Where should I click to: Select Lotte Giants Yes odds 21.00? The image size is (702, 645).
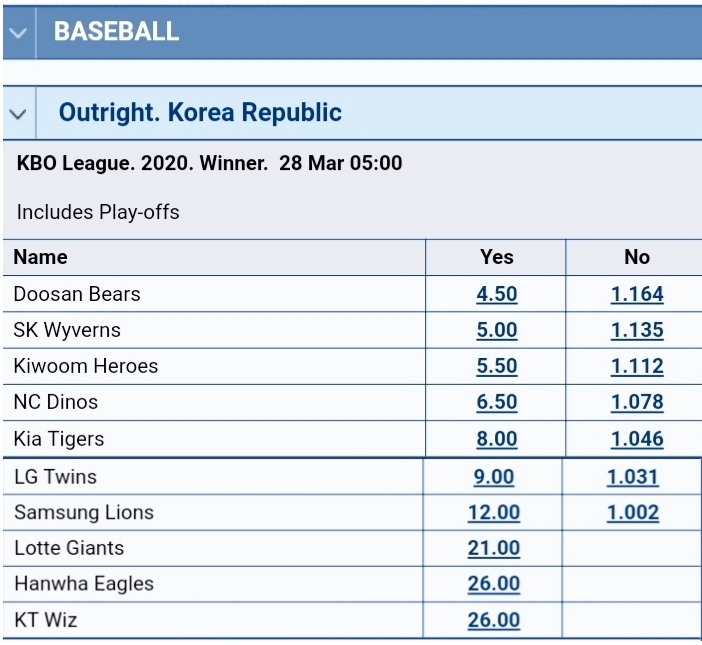(493, 548)
